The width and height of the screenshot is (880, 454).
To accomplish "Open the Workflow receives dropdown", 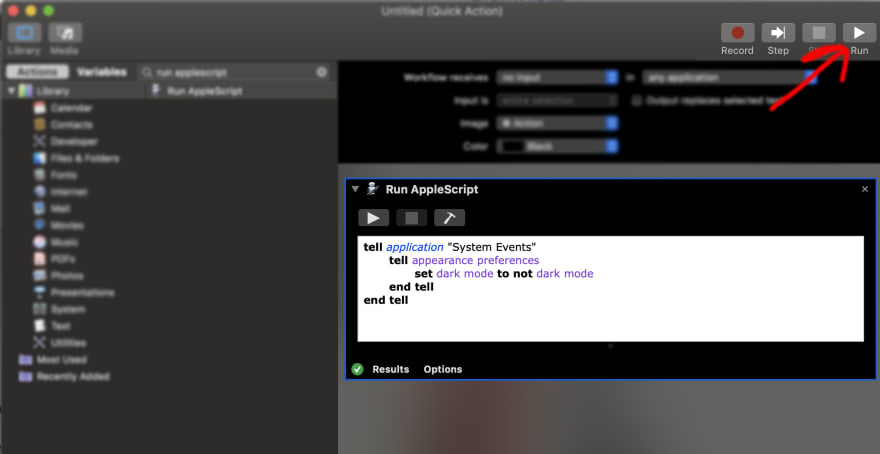I will [x=557, y=77].
